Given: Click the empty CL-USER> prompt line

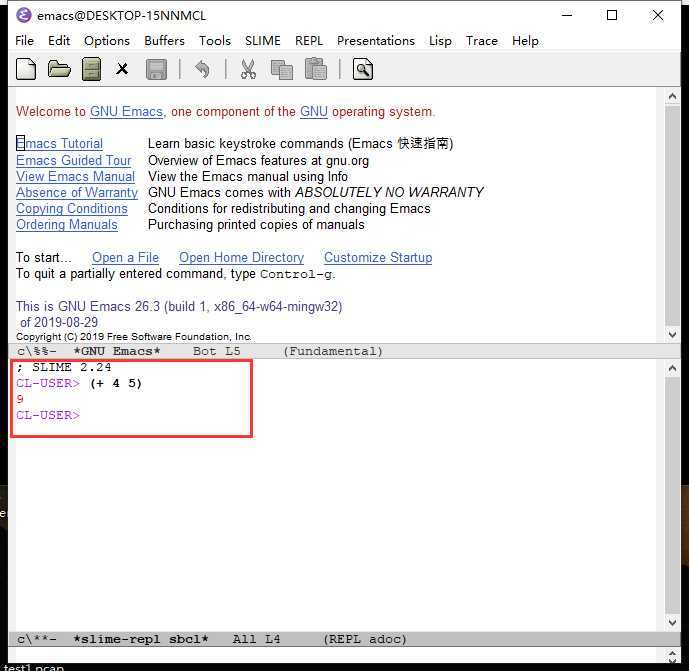Looking at the screenshot, I should [x=48, y=415].
